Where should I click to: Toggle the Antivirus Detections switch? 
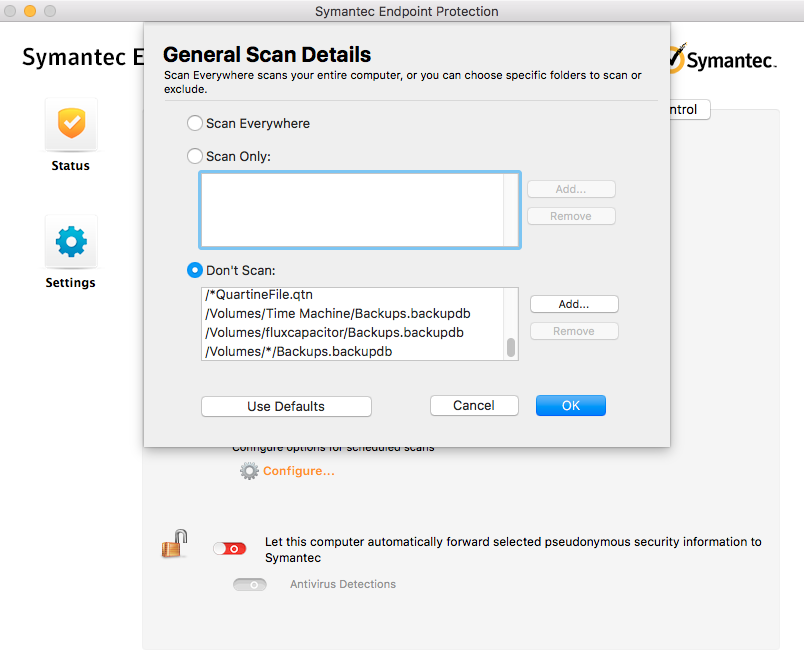click(250, 585)
